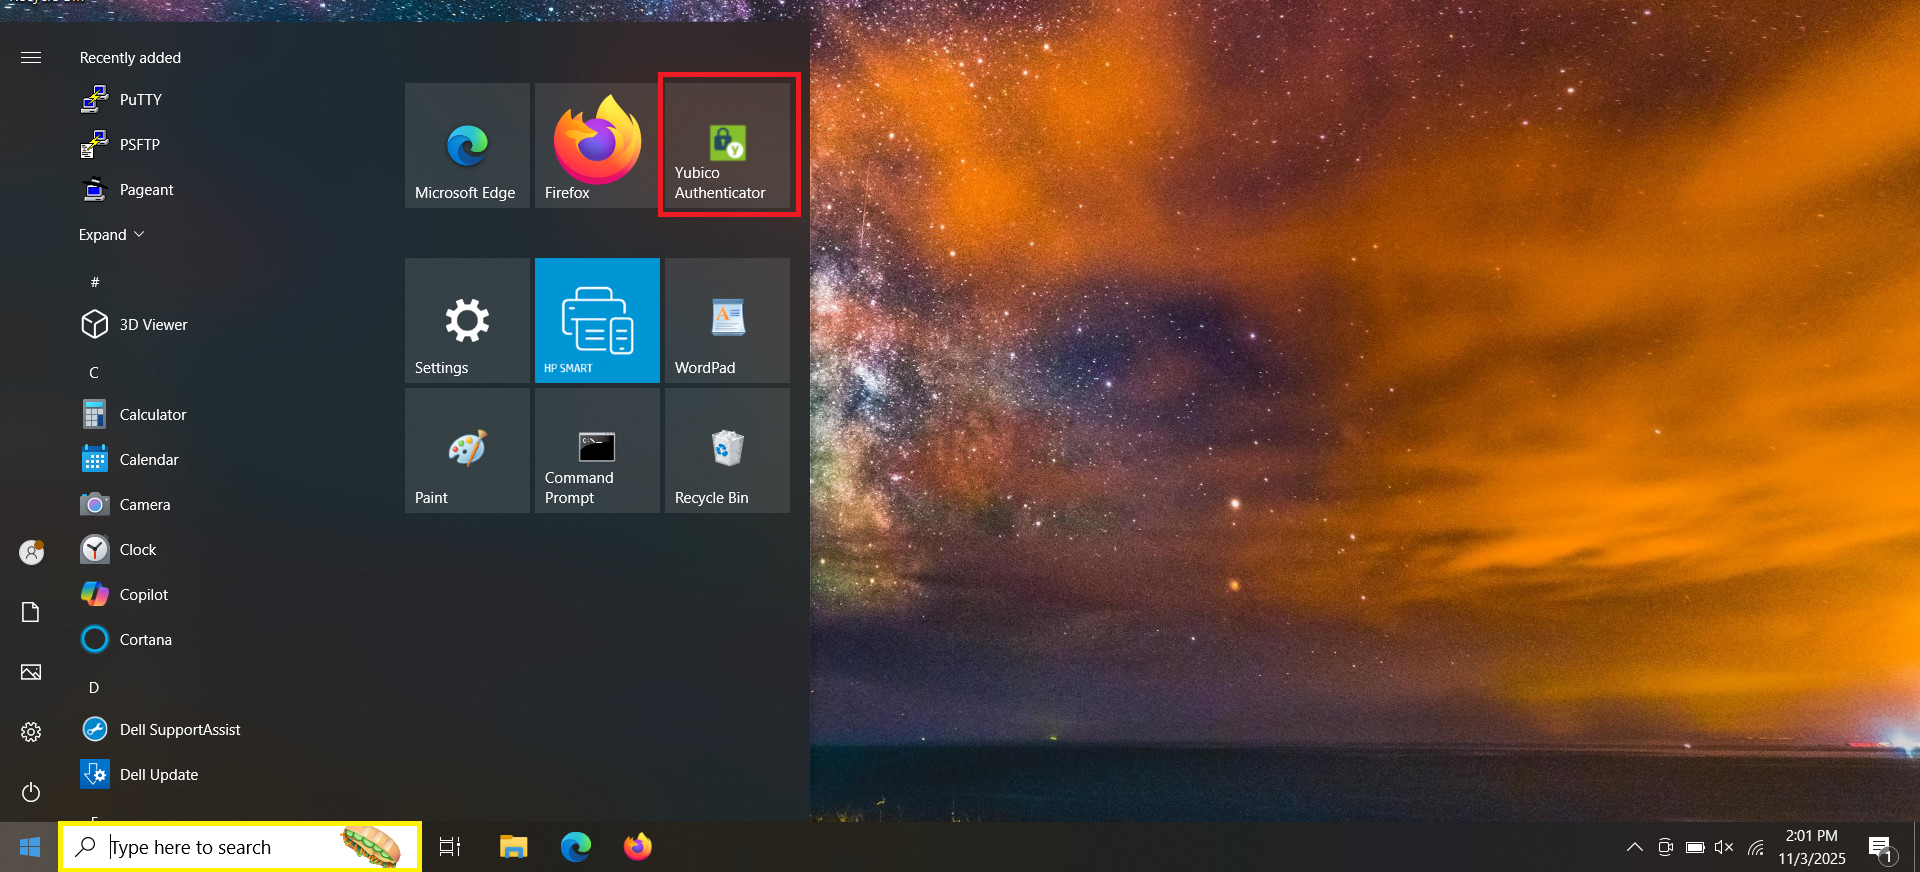Launch the Command Prompt tile
Screen dimensions: 1920x872
597,450
